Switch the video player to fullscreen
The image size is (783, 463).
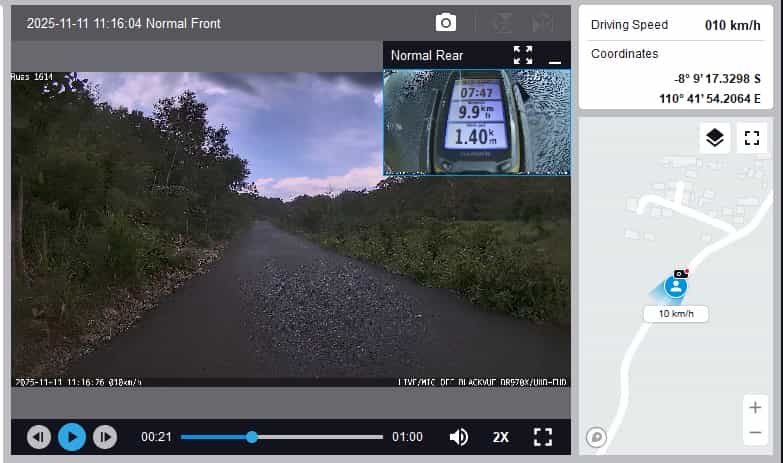[543, 437]
